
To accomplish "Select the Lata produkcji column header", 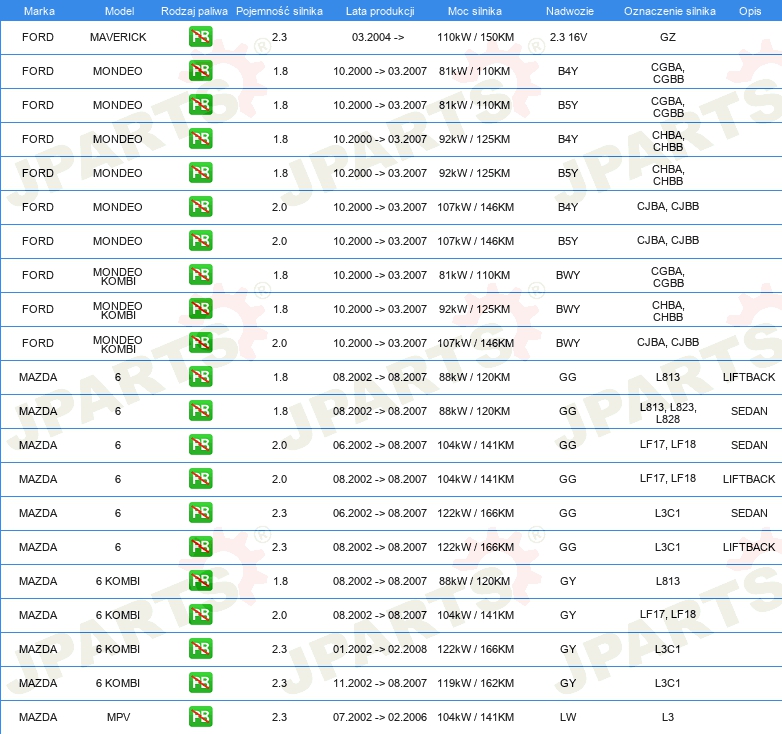I will click(380, 11).
